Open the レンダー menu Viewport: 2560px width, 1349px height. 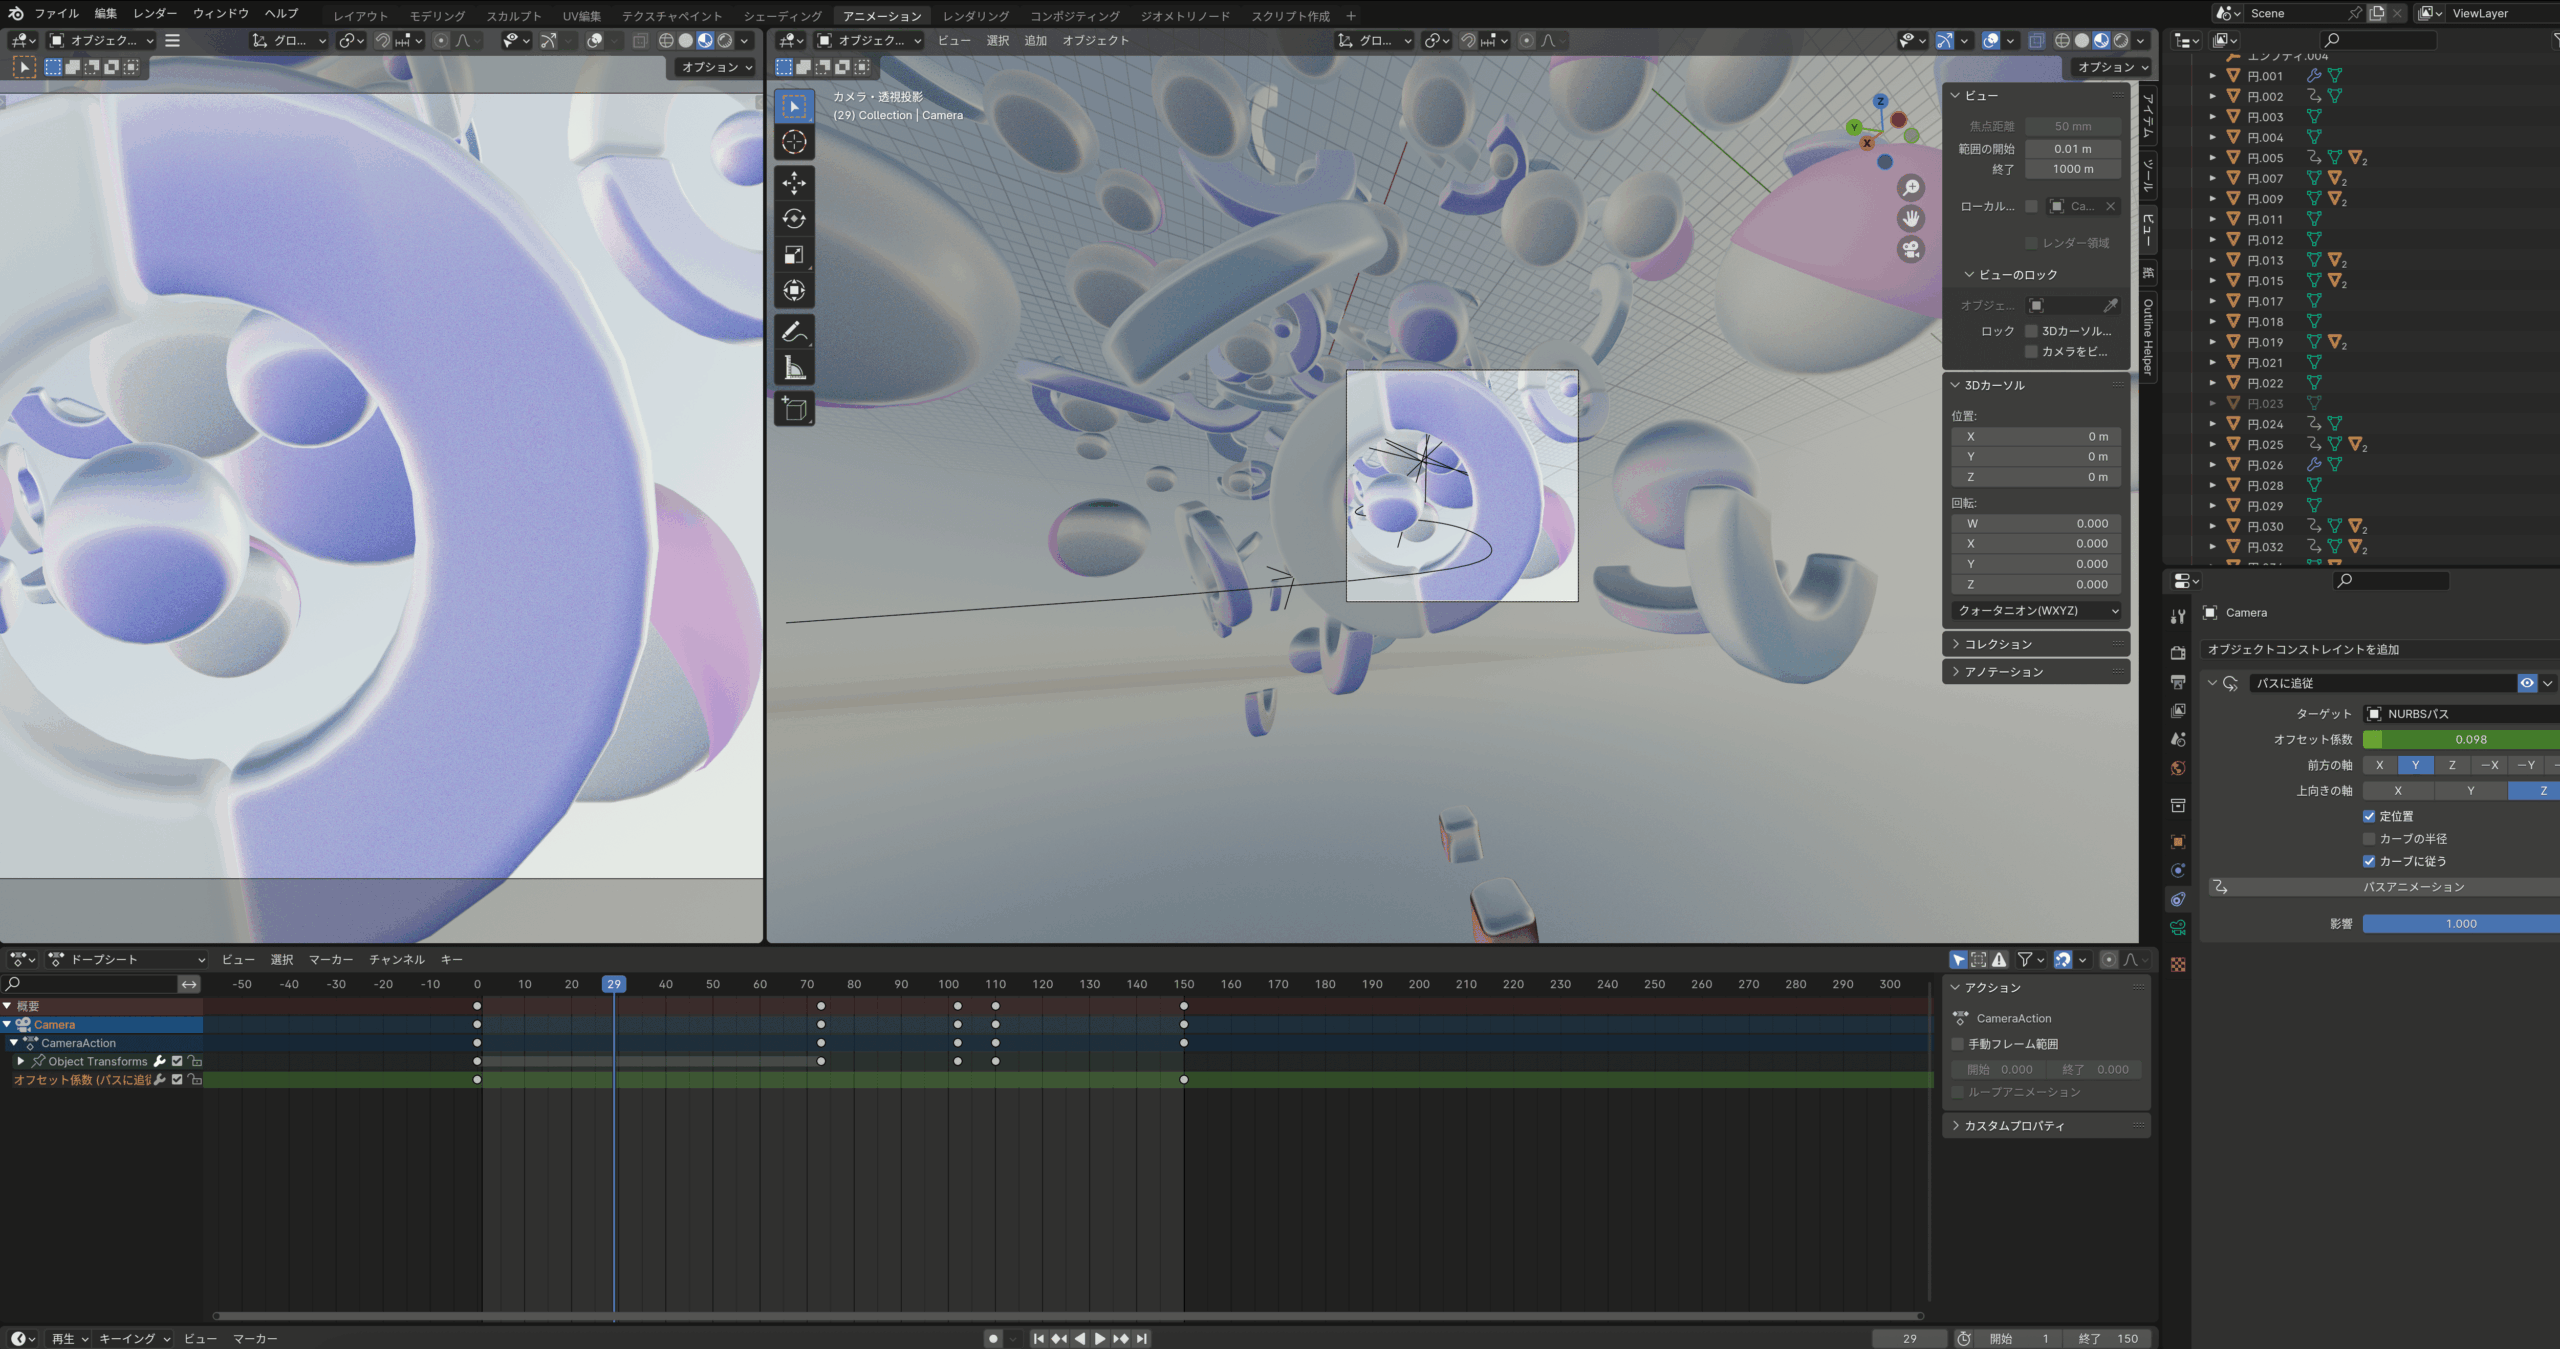point(155,14)
